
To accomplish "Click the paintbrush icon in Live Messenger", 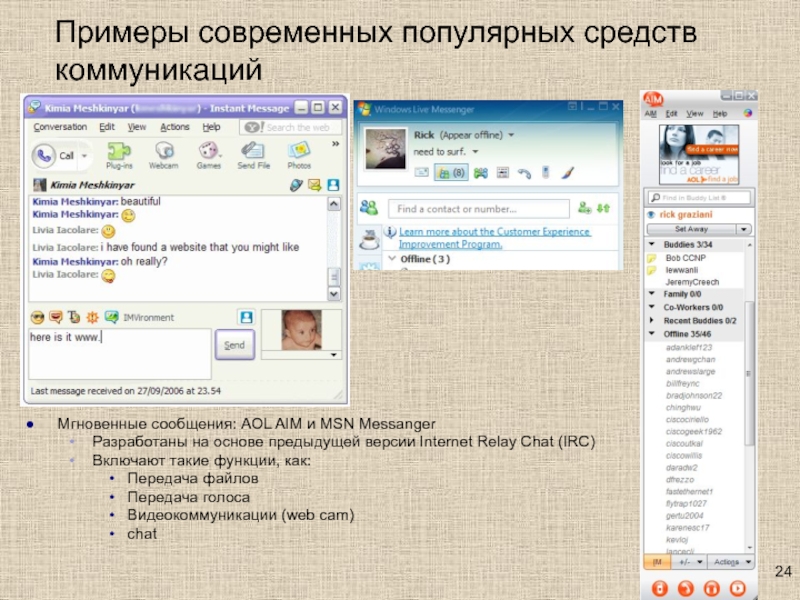I will 568,173.
